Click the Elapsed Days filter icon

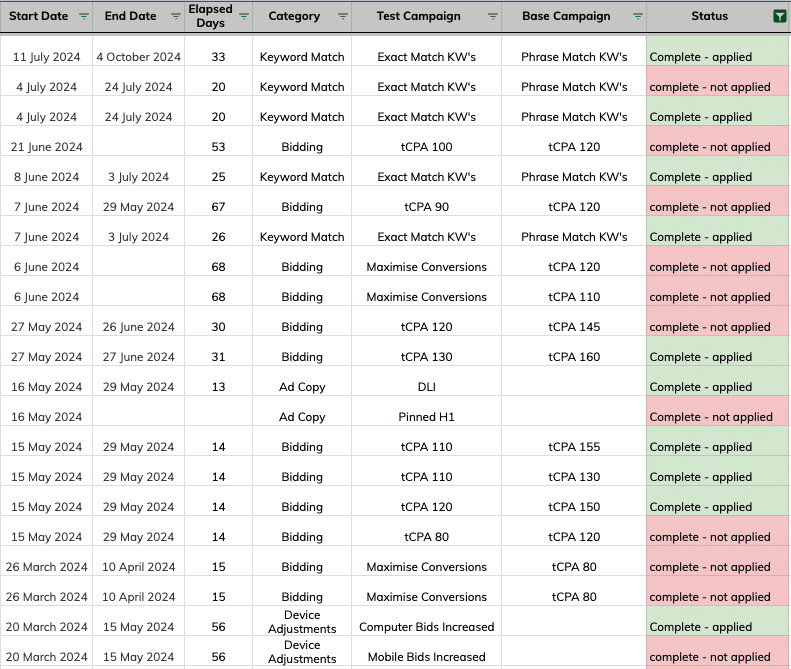coord(243,16)
